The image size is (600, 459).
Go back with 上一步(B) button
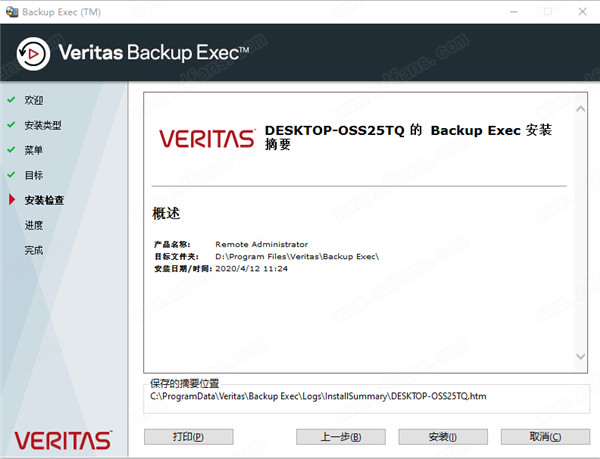341,437
